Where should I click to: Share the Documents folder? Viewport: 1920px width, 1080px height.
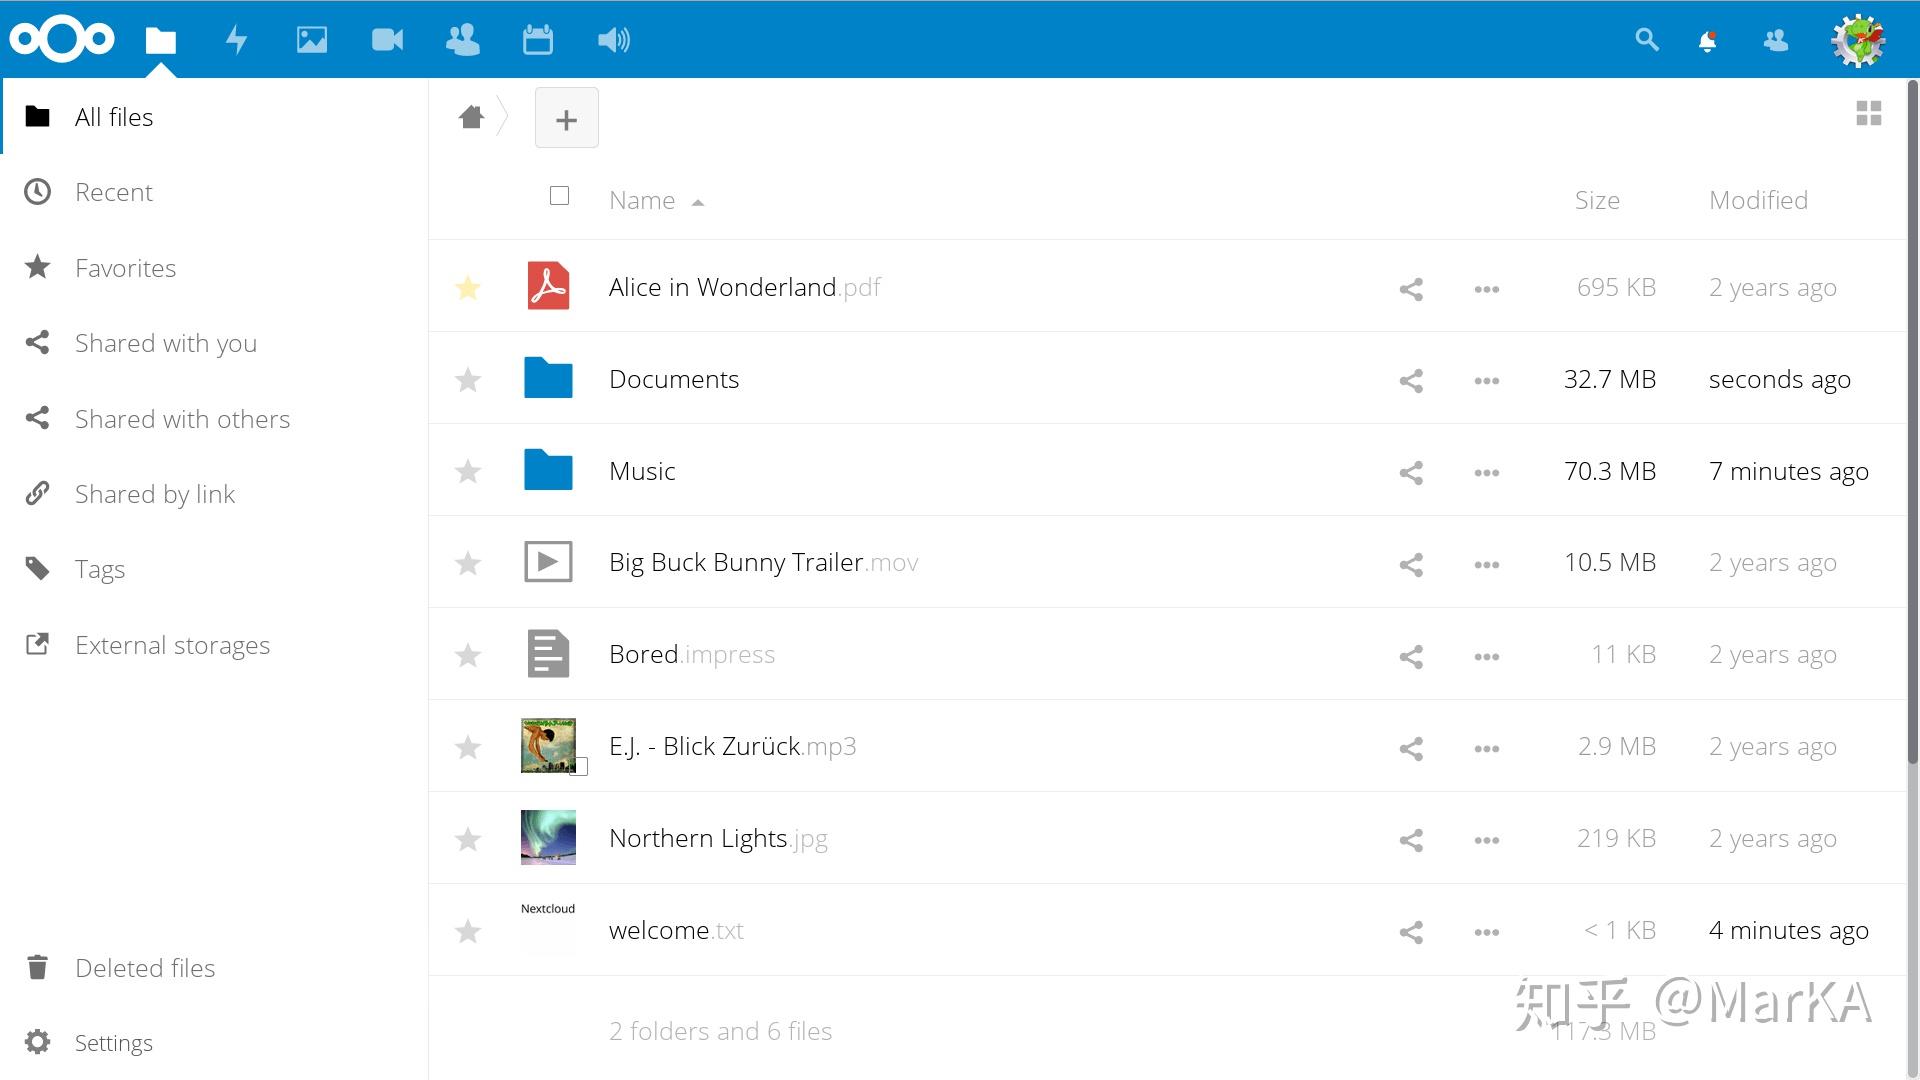coord(1411,381)
